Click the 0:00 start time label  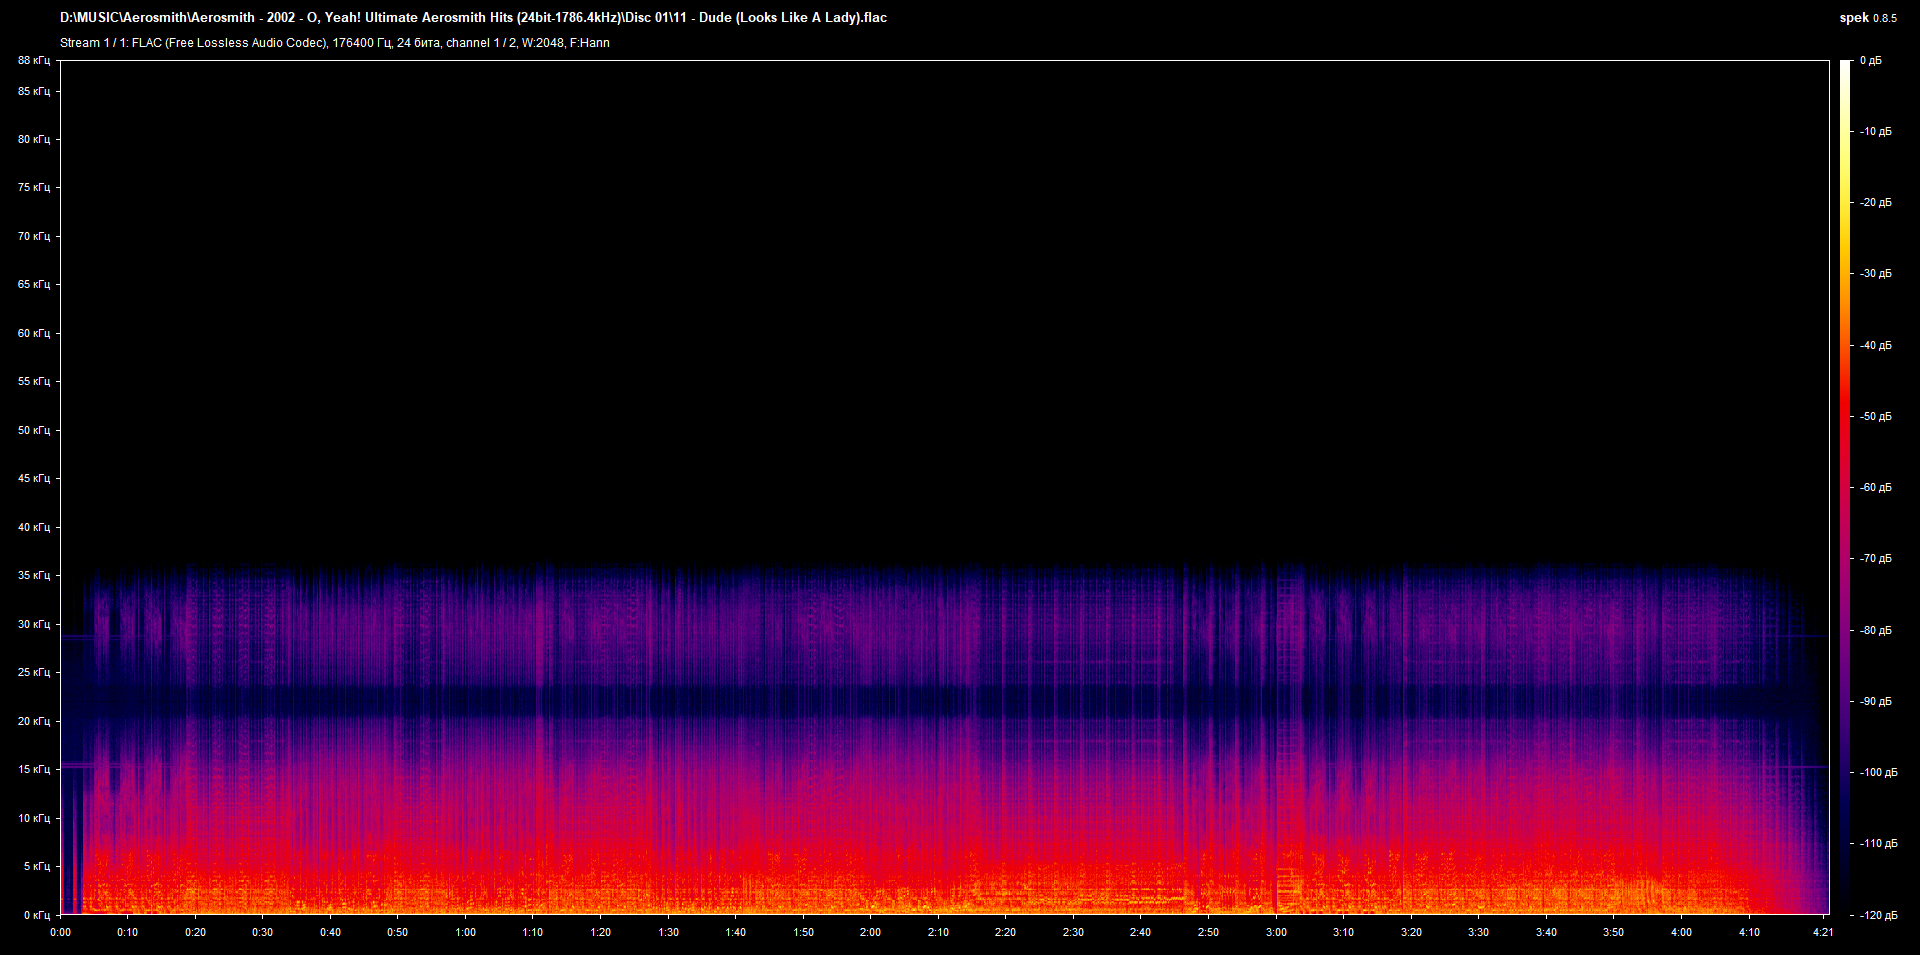[60, 932]
